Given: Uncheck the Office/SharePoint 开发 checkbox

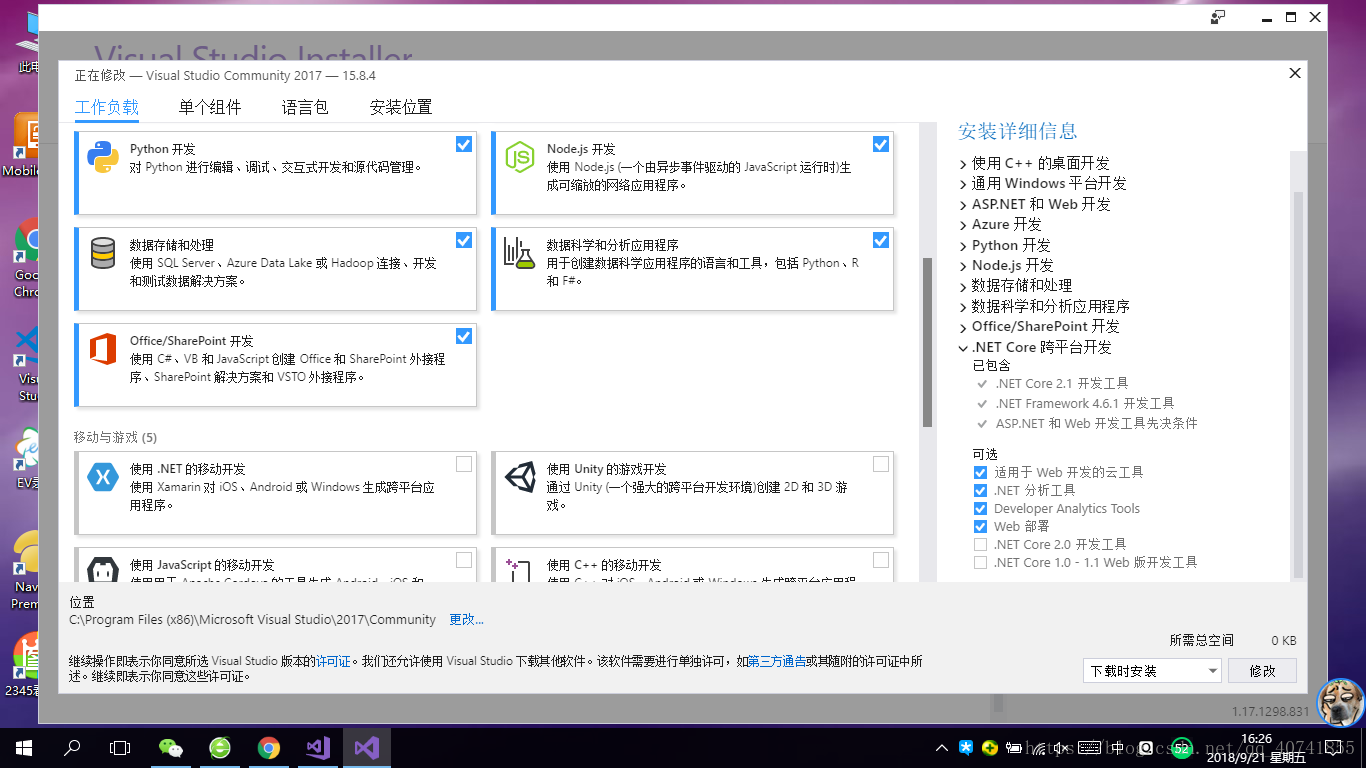Looking at the screenshot, I should 464,336.
